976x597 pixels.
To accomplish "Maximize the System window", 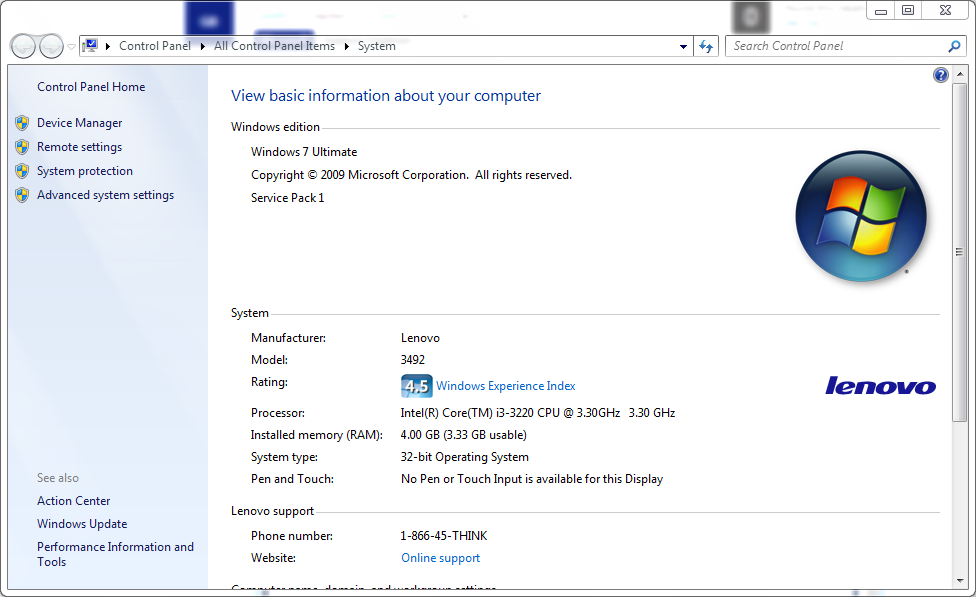I will 908,11.
